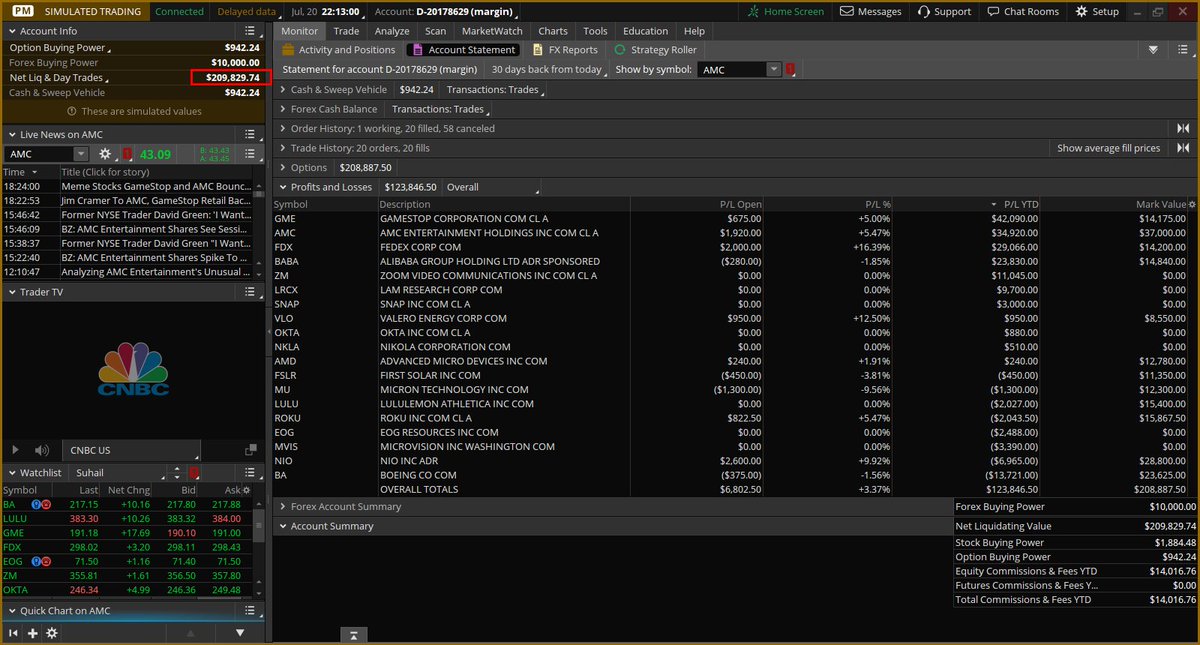Open the Home Screen icon
The image size is (1200, 645).
(x=754, y=12)
